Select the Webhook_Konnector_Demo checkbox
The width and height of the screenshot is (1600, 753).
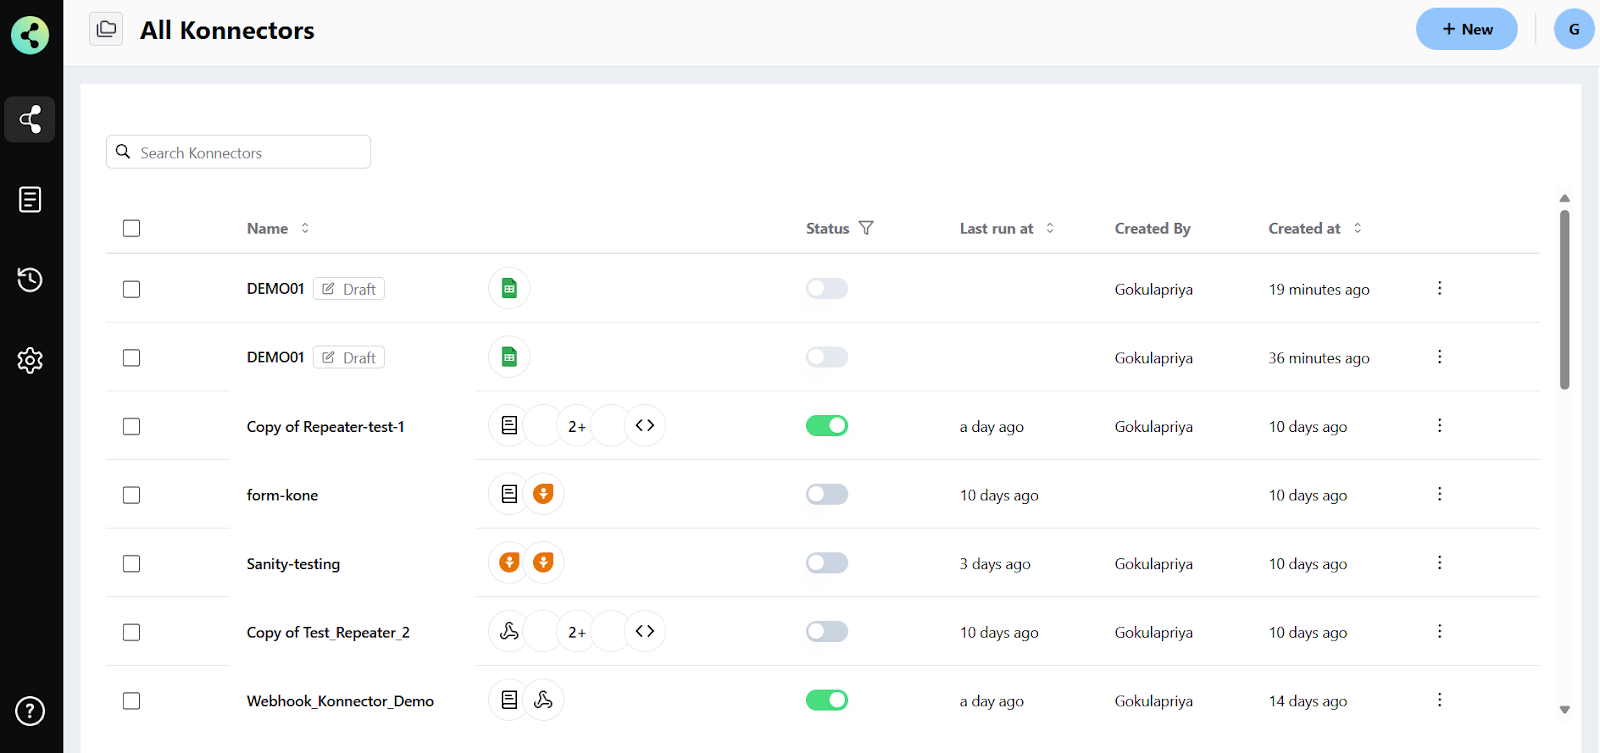[131, 701]
